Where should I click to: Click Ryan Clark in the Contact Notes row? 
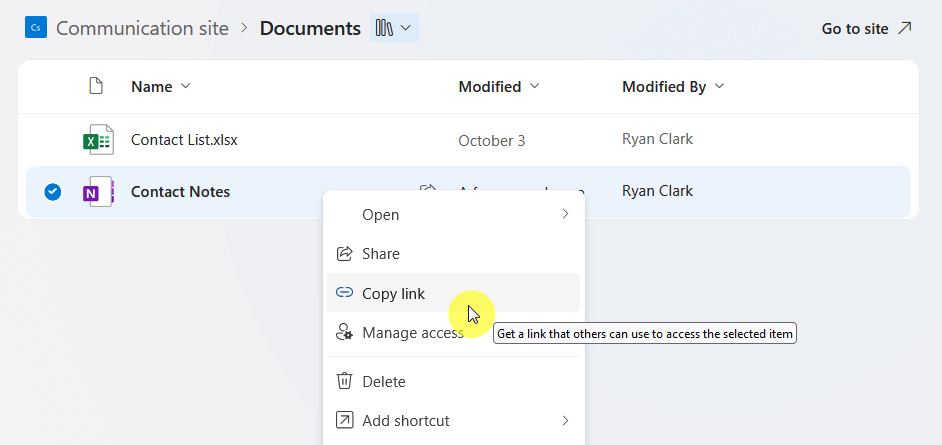tap(657, 191)
